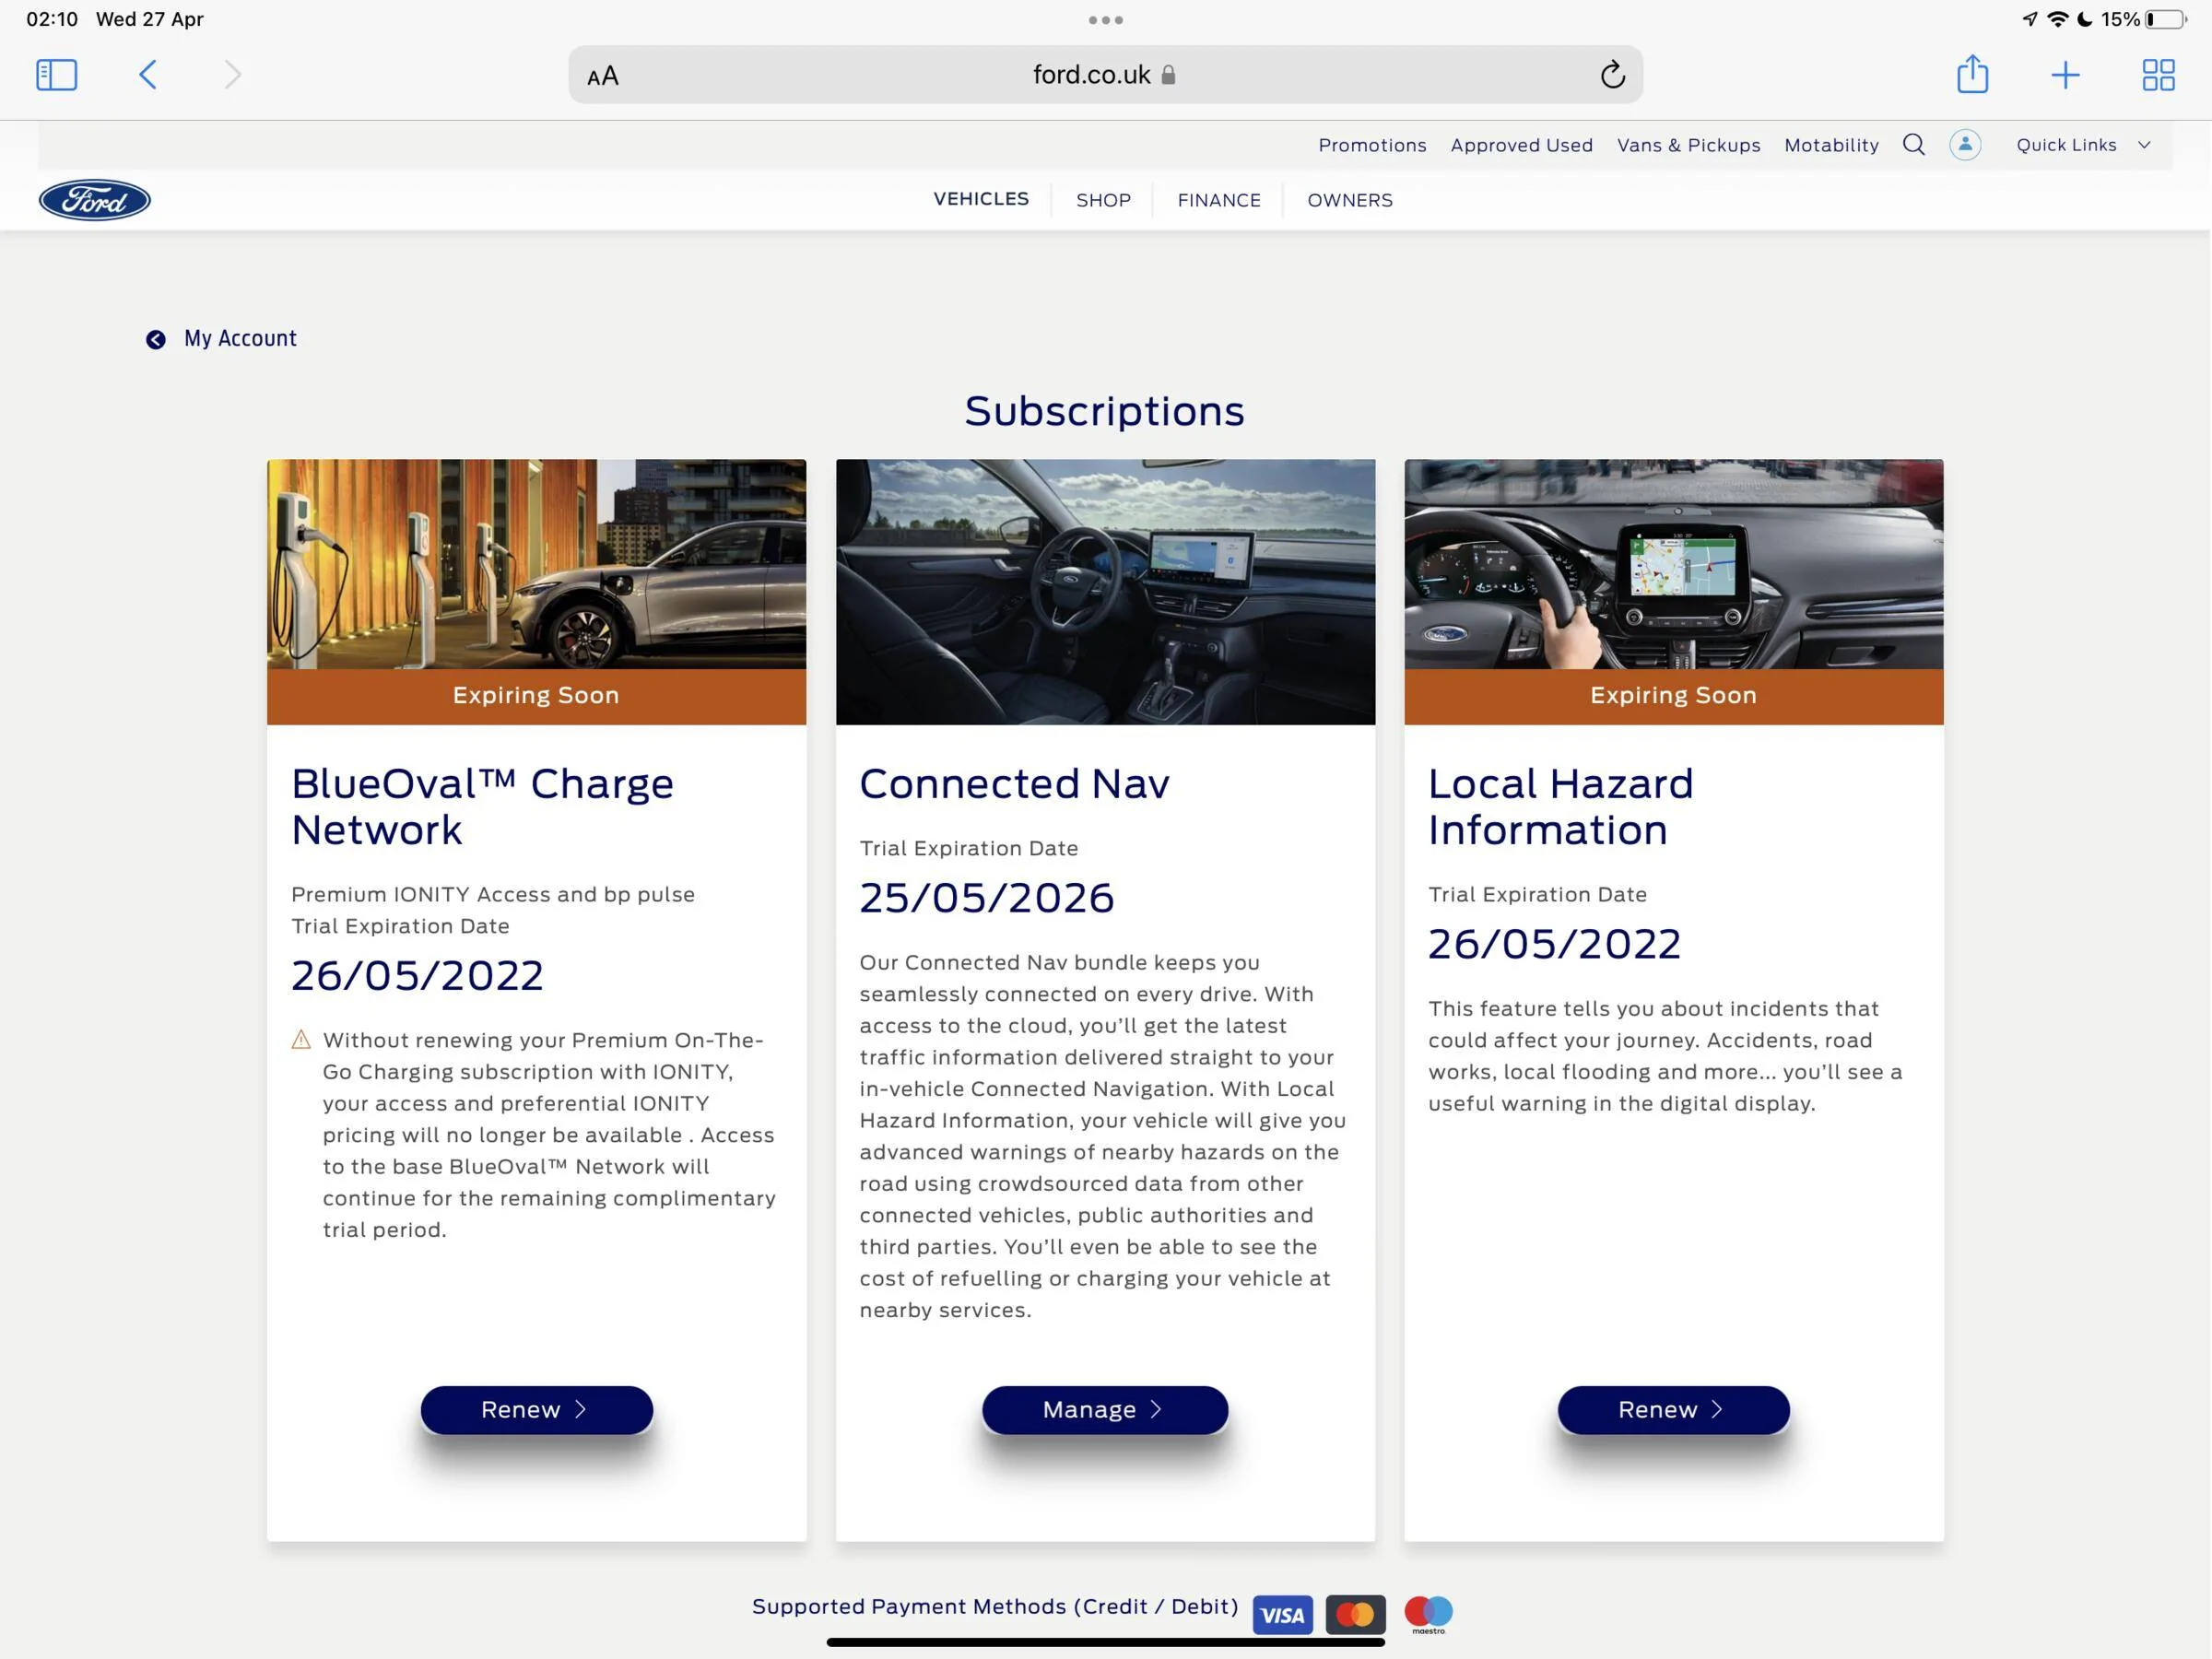Expand the Quick Links dropdown
The width and height of the screenshot is (2212, 1659).
[2083, 145]
